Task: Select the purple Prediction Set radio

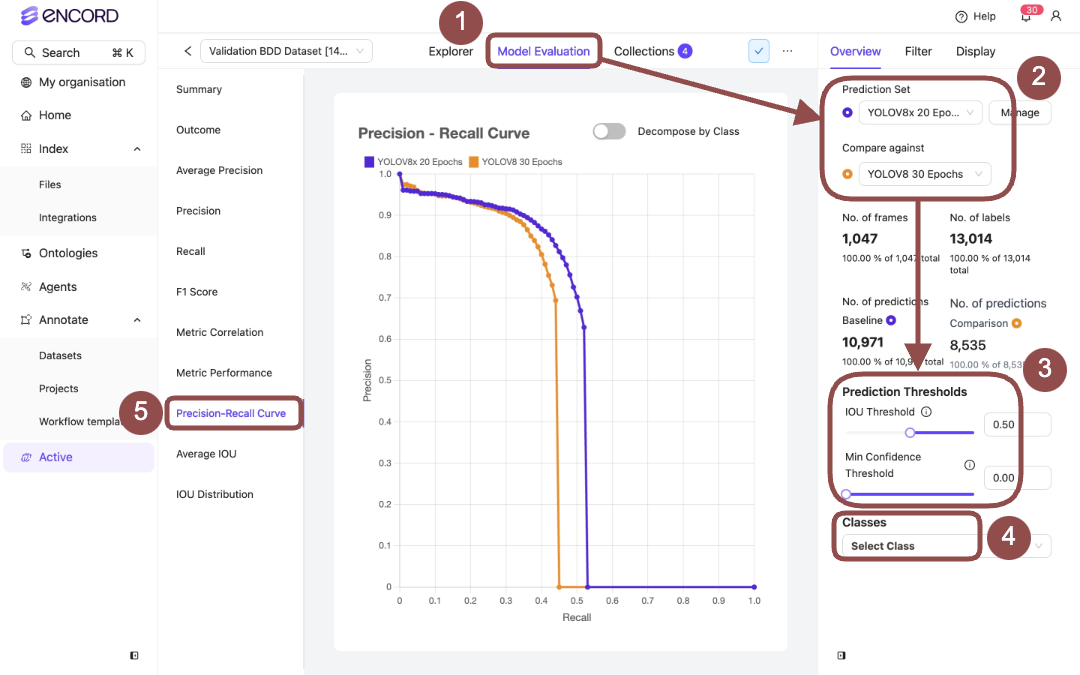Action: point(847,112)
